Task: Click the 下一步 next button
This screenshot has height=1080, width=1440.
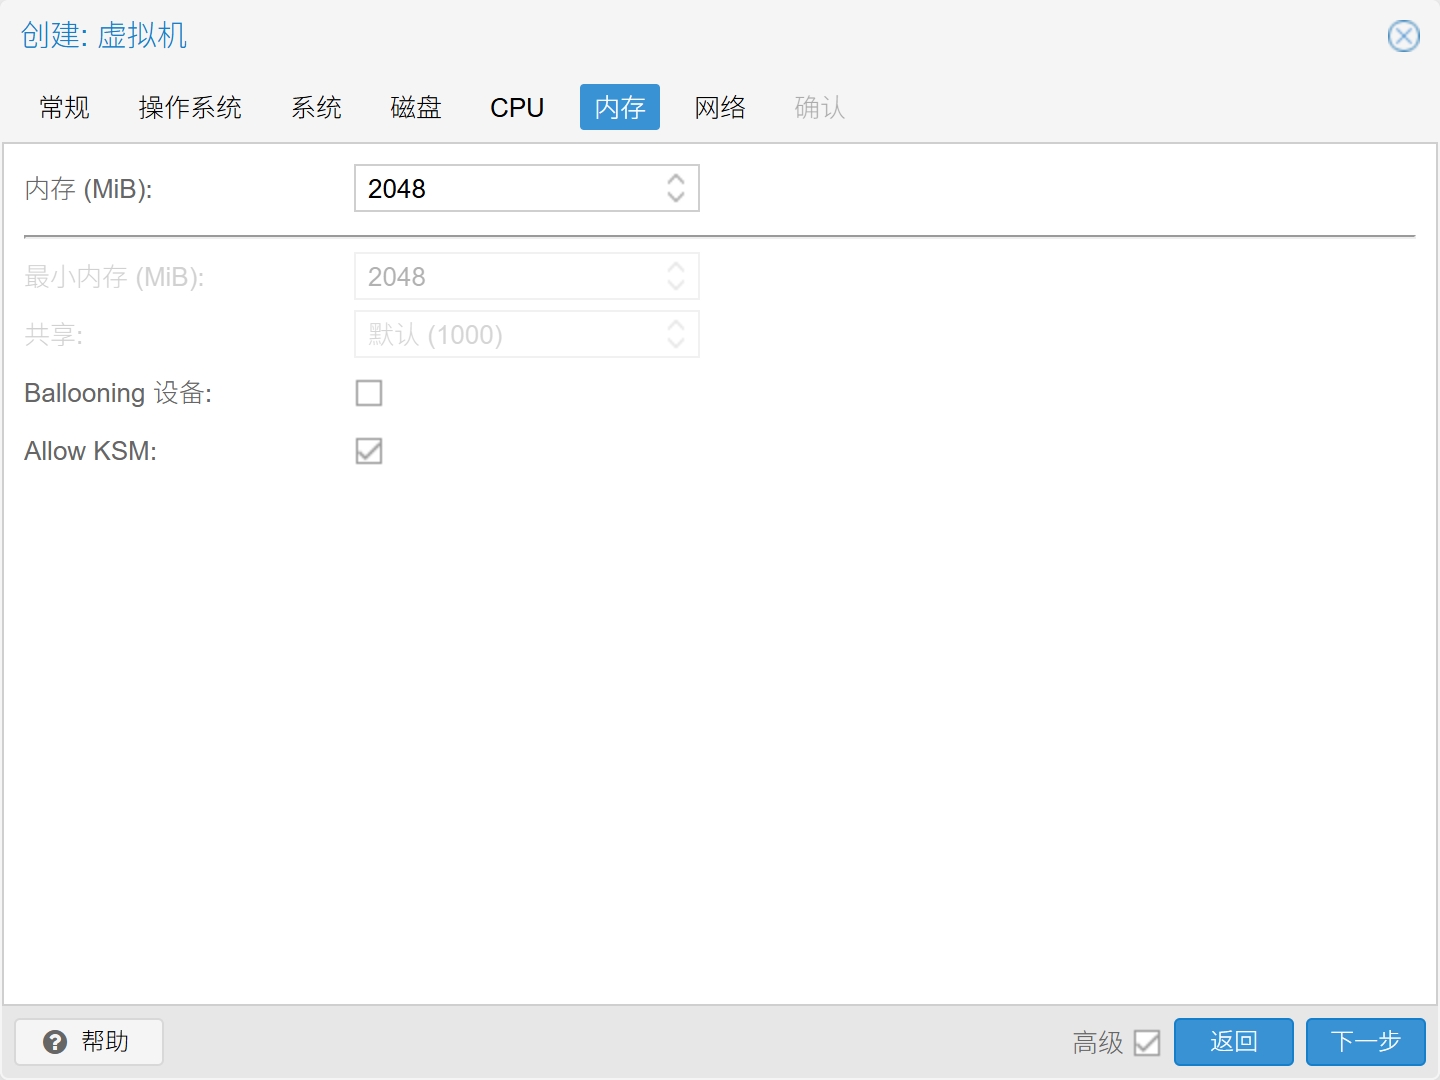Action: (1365, 1042)
